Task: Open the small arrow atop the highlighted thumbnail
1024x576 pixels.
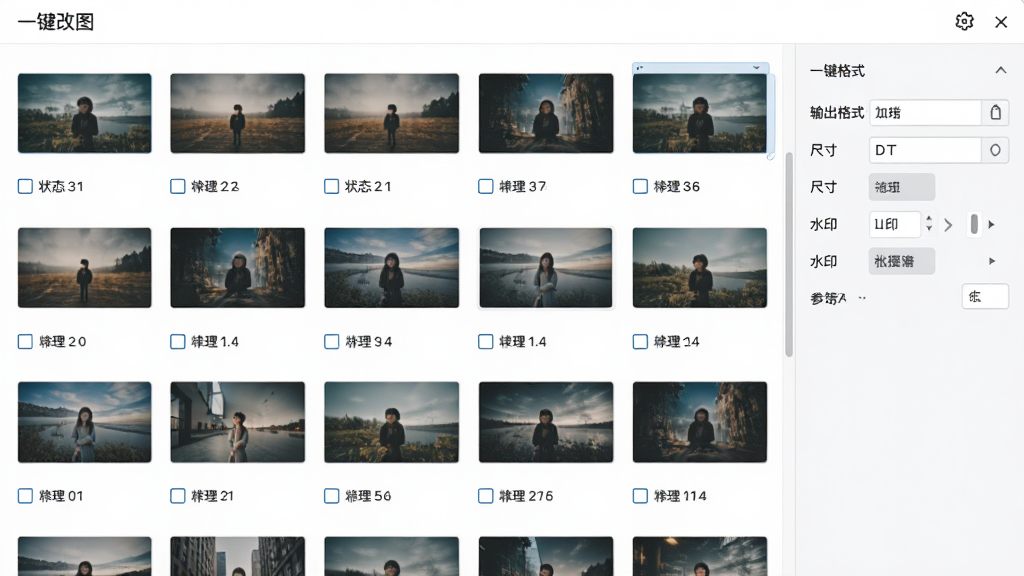Action: 756,67
